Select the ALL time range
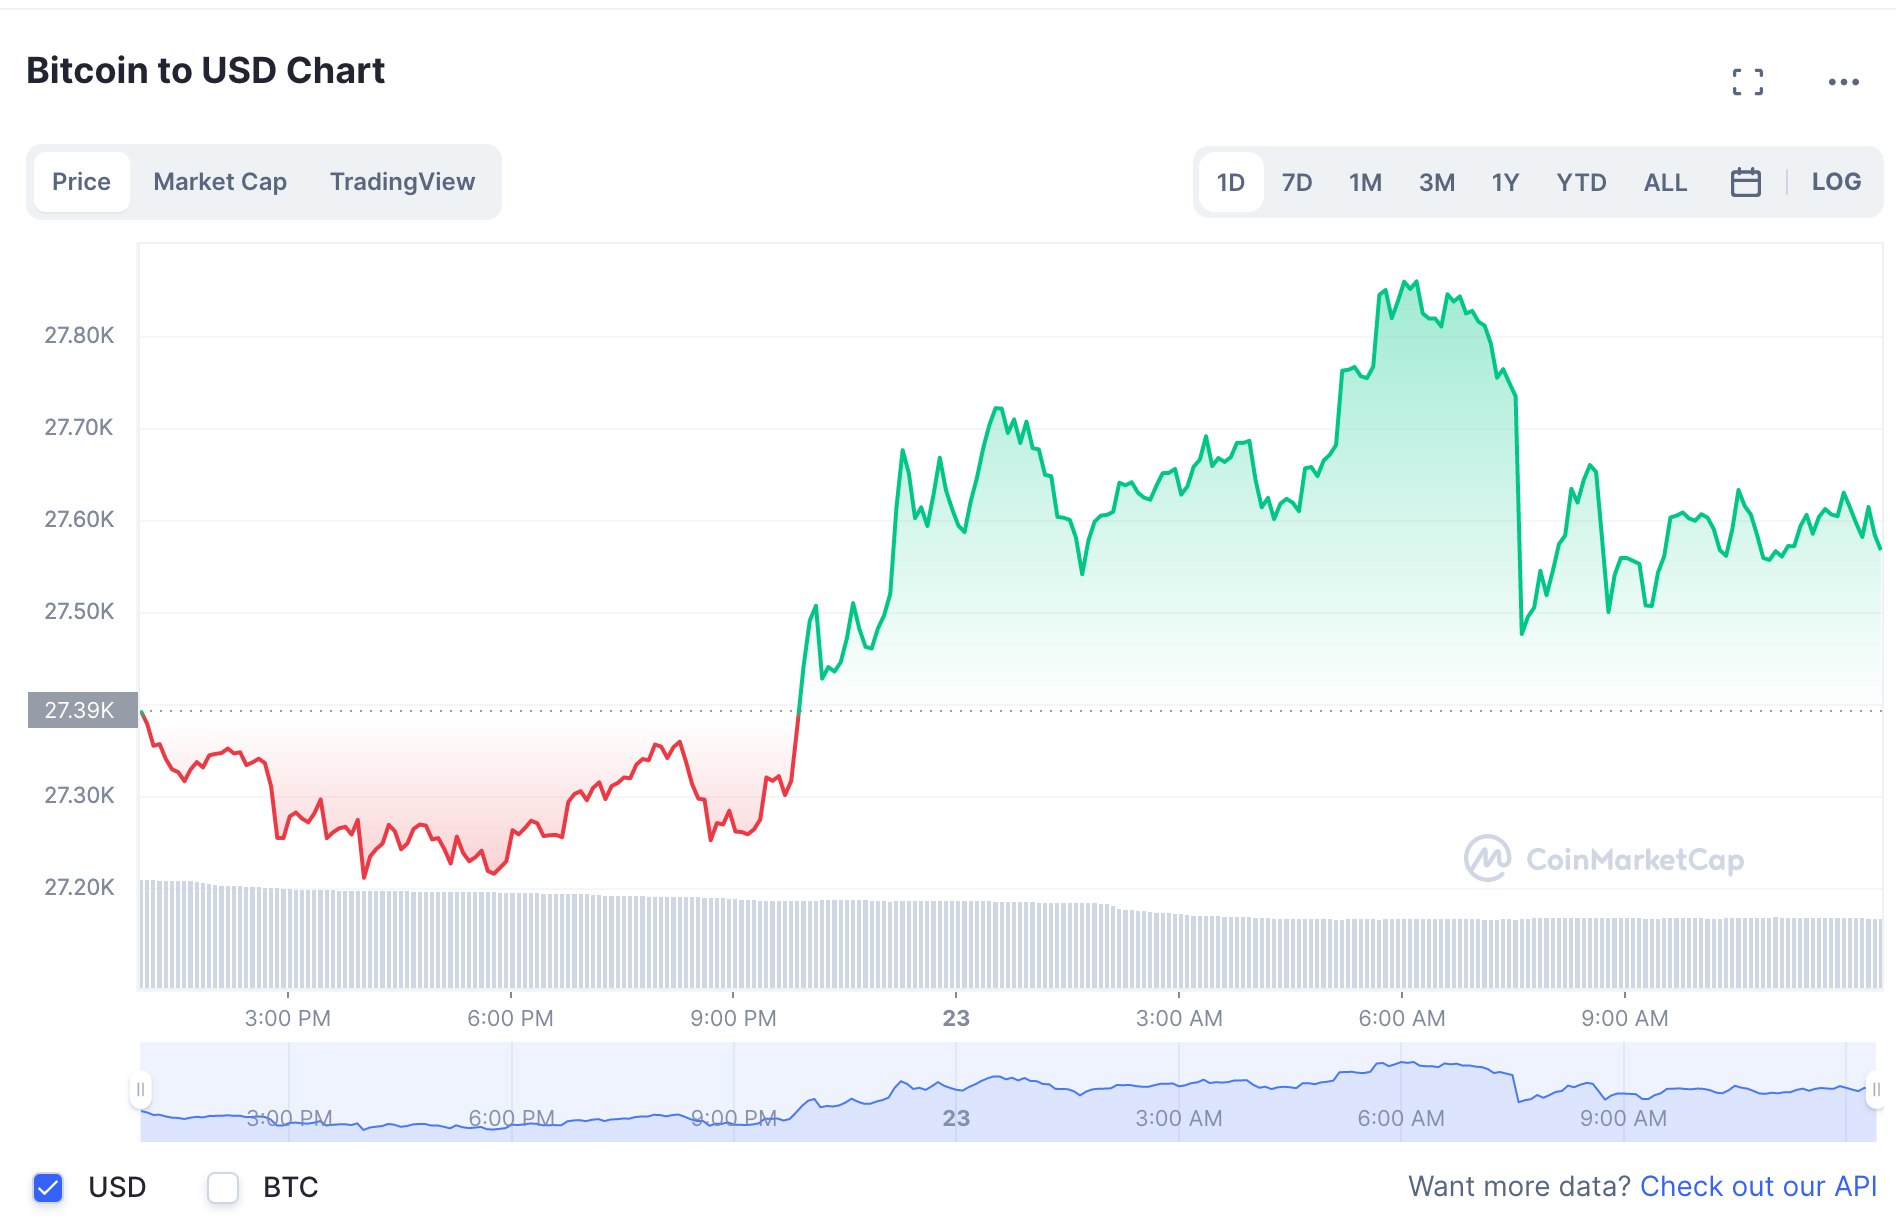Image resolution: width=1896 pixels, height=1230 pixels. coord(1665,182)
